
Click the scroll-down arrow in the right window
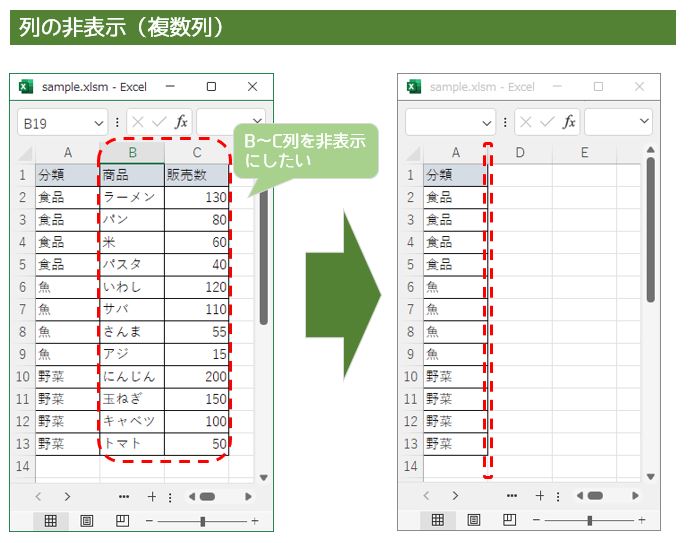point(651,477)
